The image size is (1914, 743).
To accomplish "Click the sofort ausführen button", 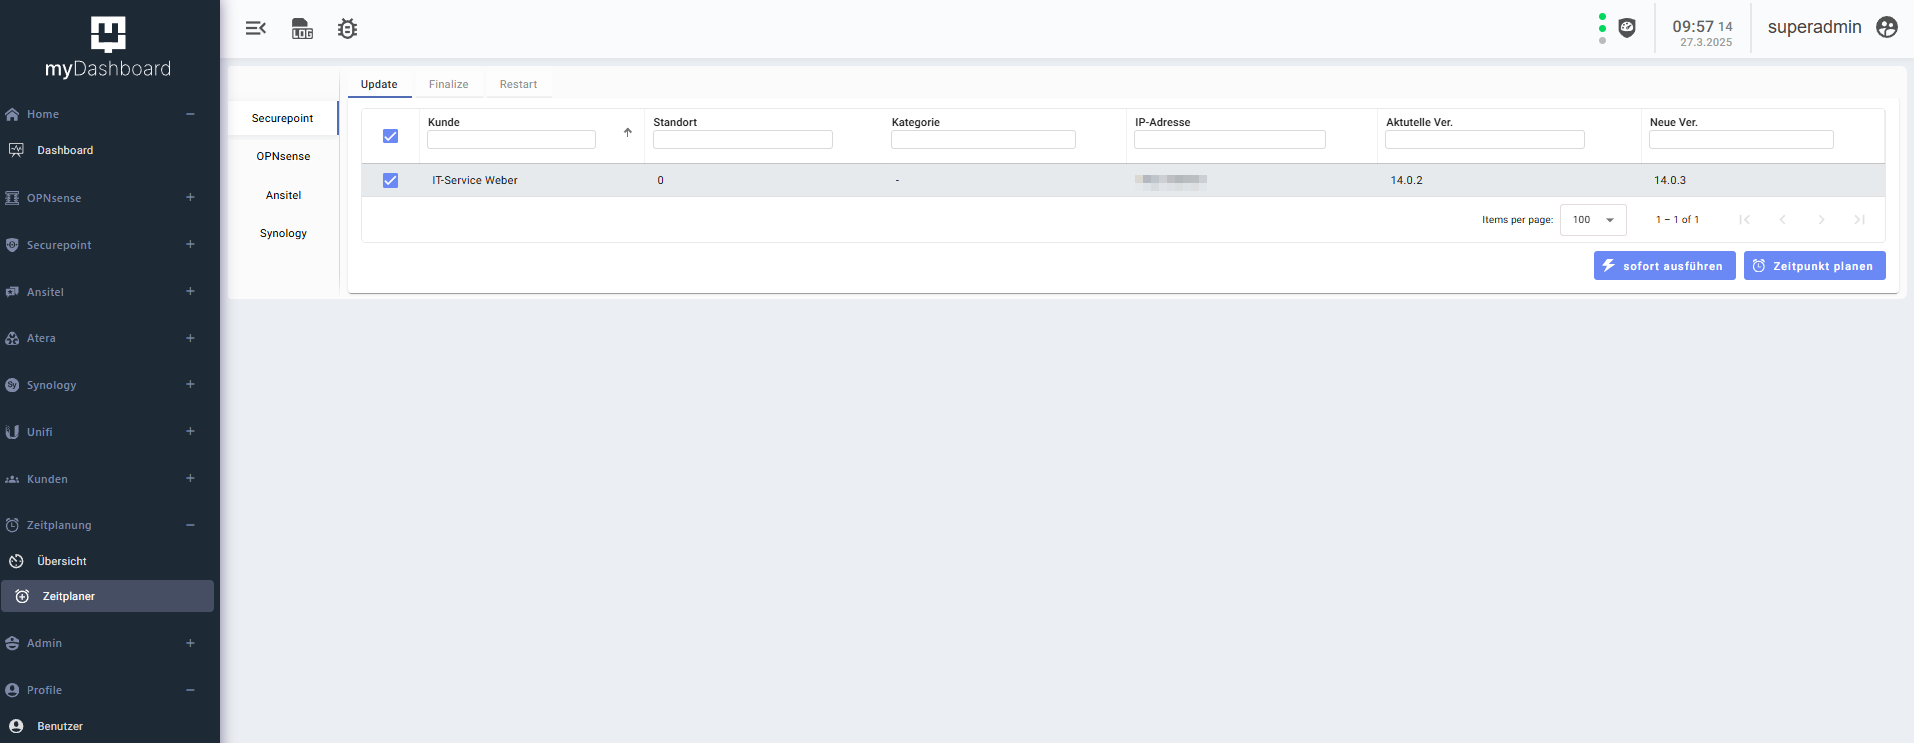I will tap(1664, 266).
